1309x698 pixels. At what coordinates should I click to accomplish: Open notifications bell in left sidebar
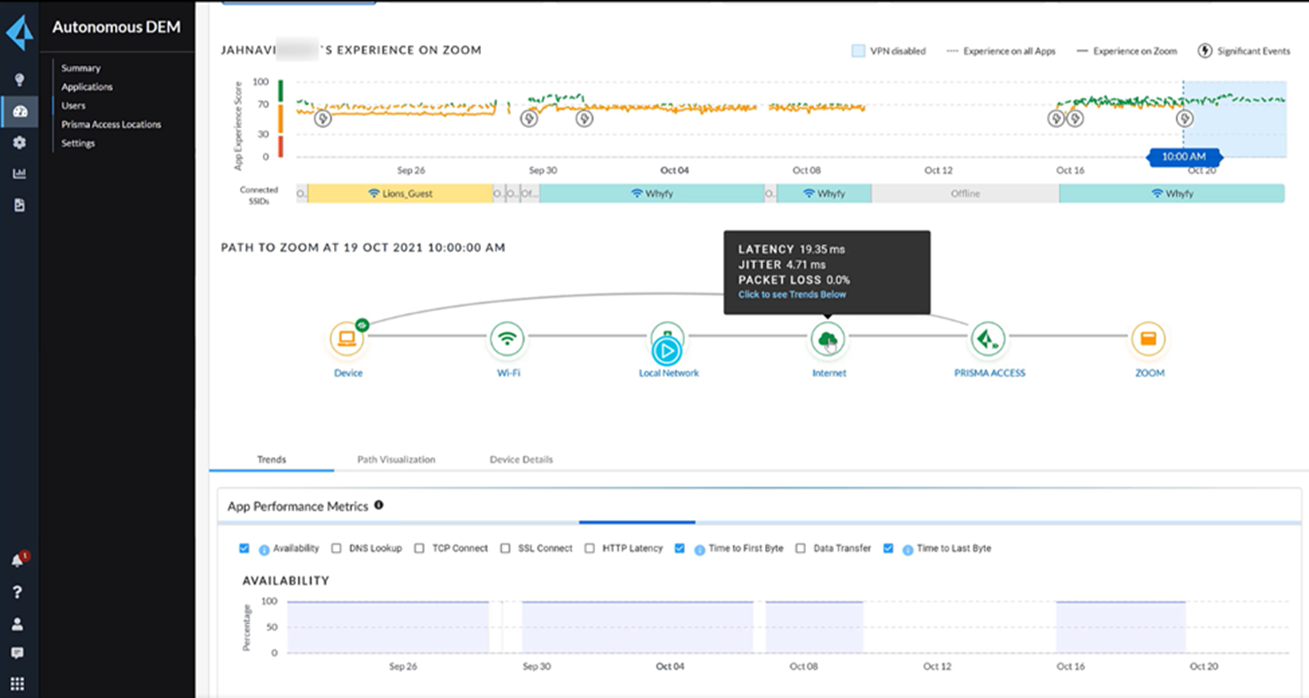click(18, 560)
